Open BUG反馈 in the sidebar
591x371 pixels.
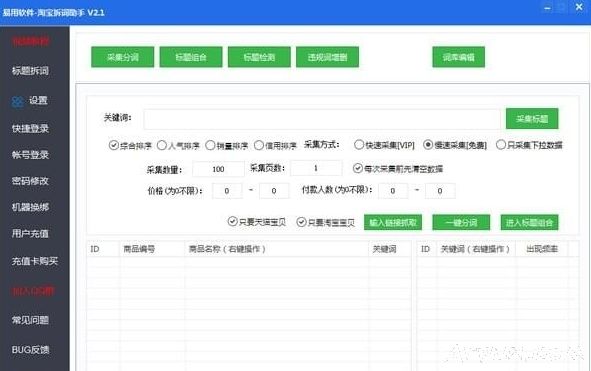tap(30, 350)
